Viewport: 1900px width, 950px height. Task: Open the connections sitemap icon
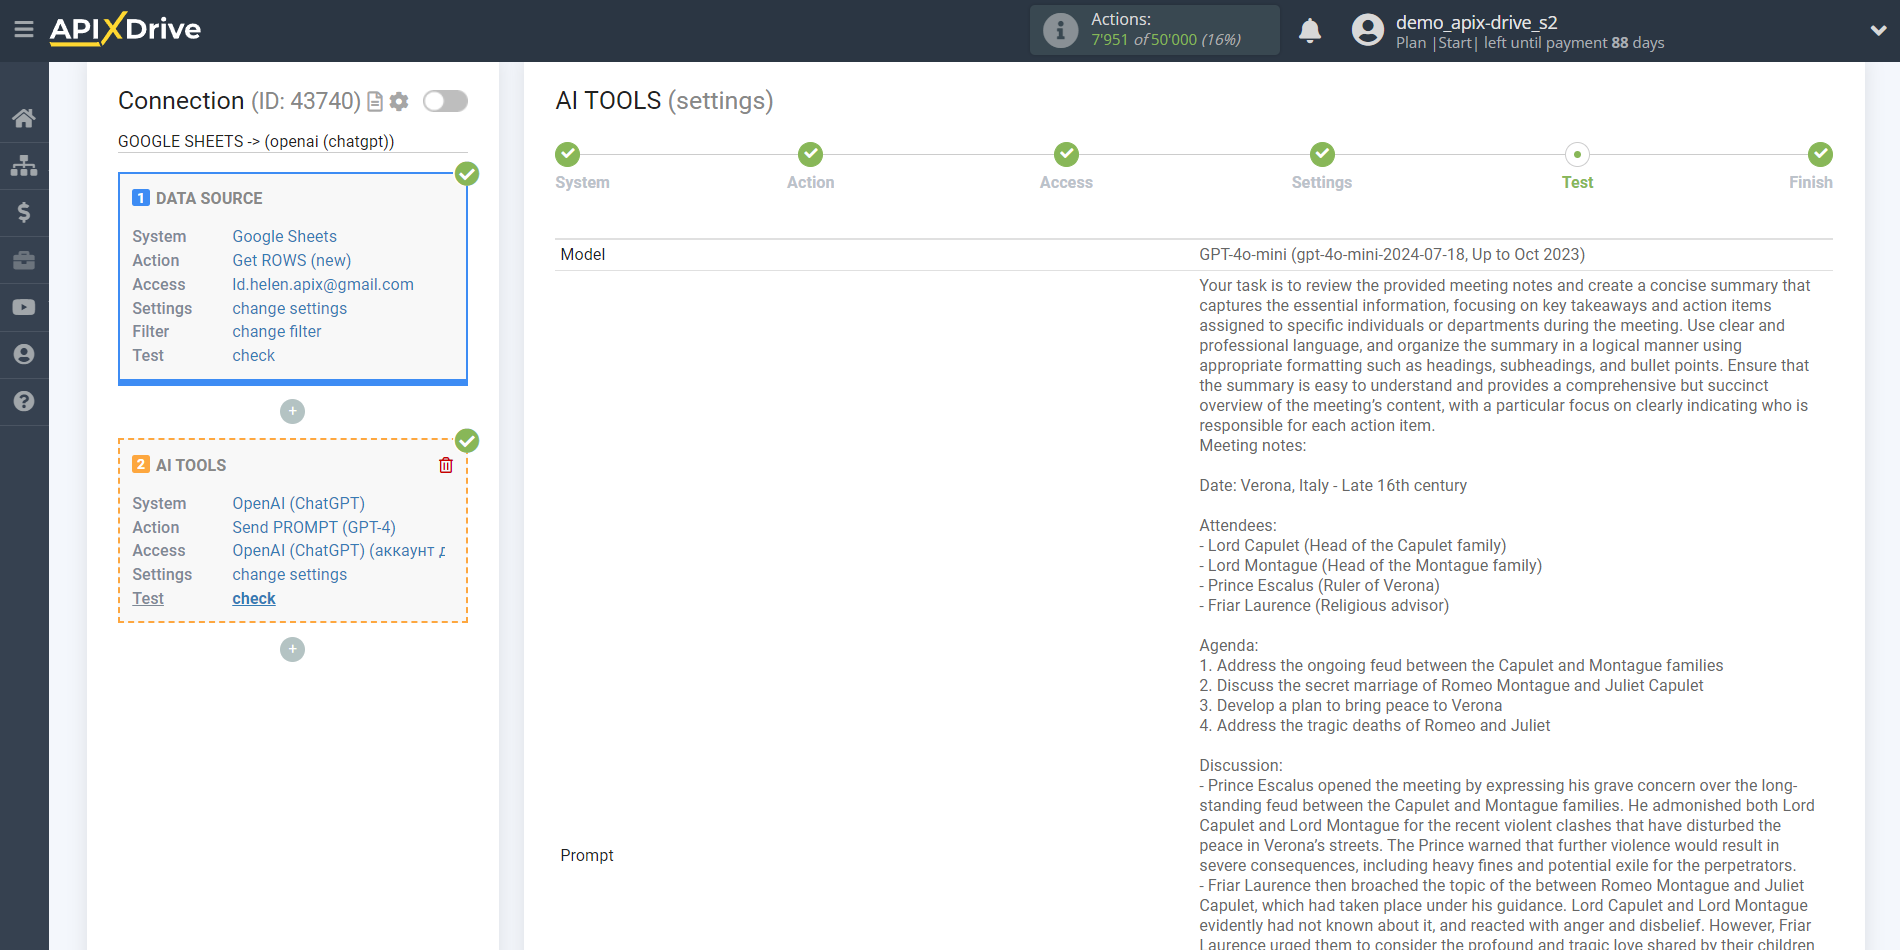pyautogui.click(x=24, y=165)
